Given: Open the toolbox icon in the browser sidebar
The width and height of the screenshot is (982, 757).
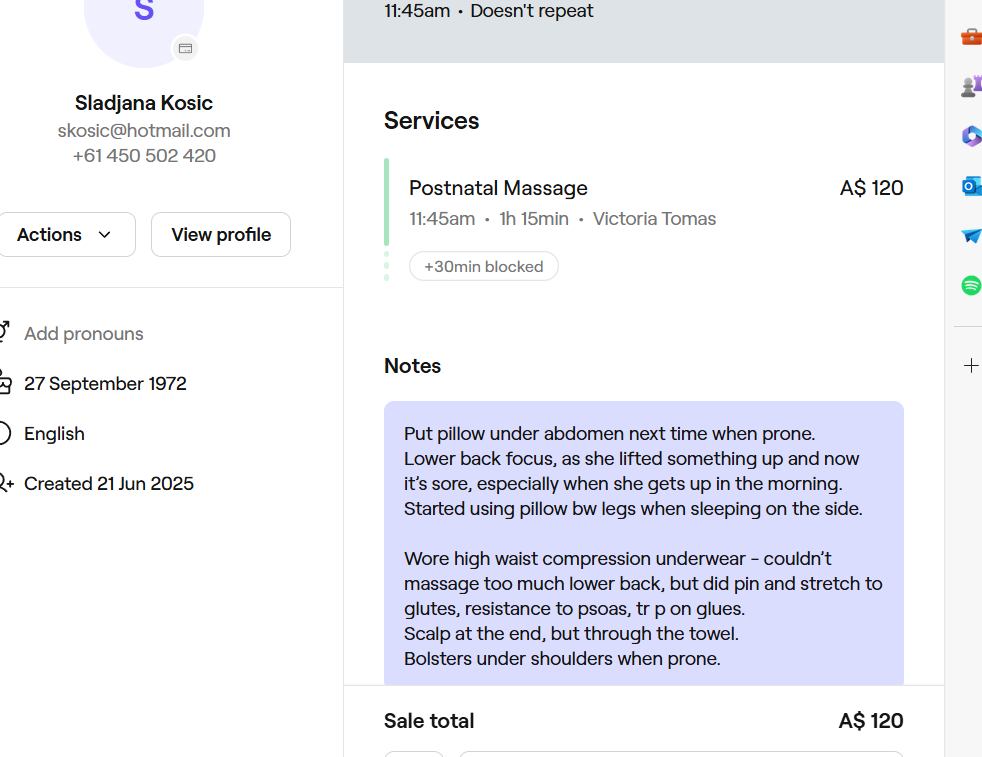Looking at the screenshot, I should 970,37.
